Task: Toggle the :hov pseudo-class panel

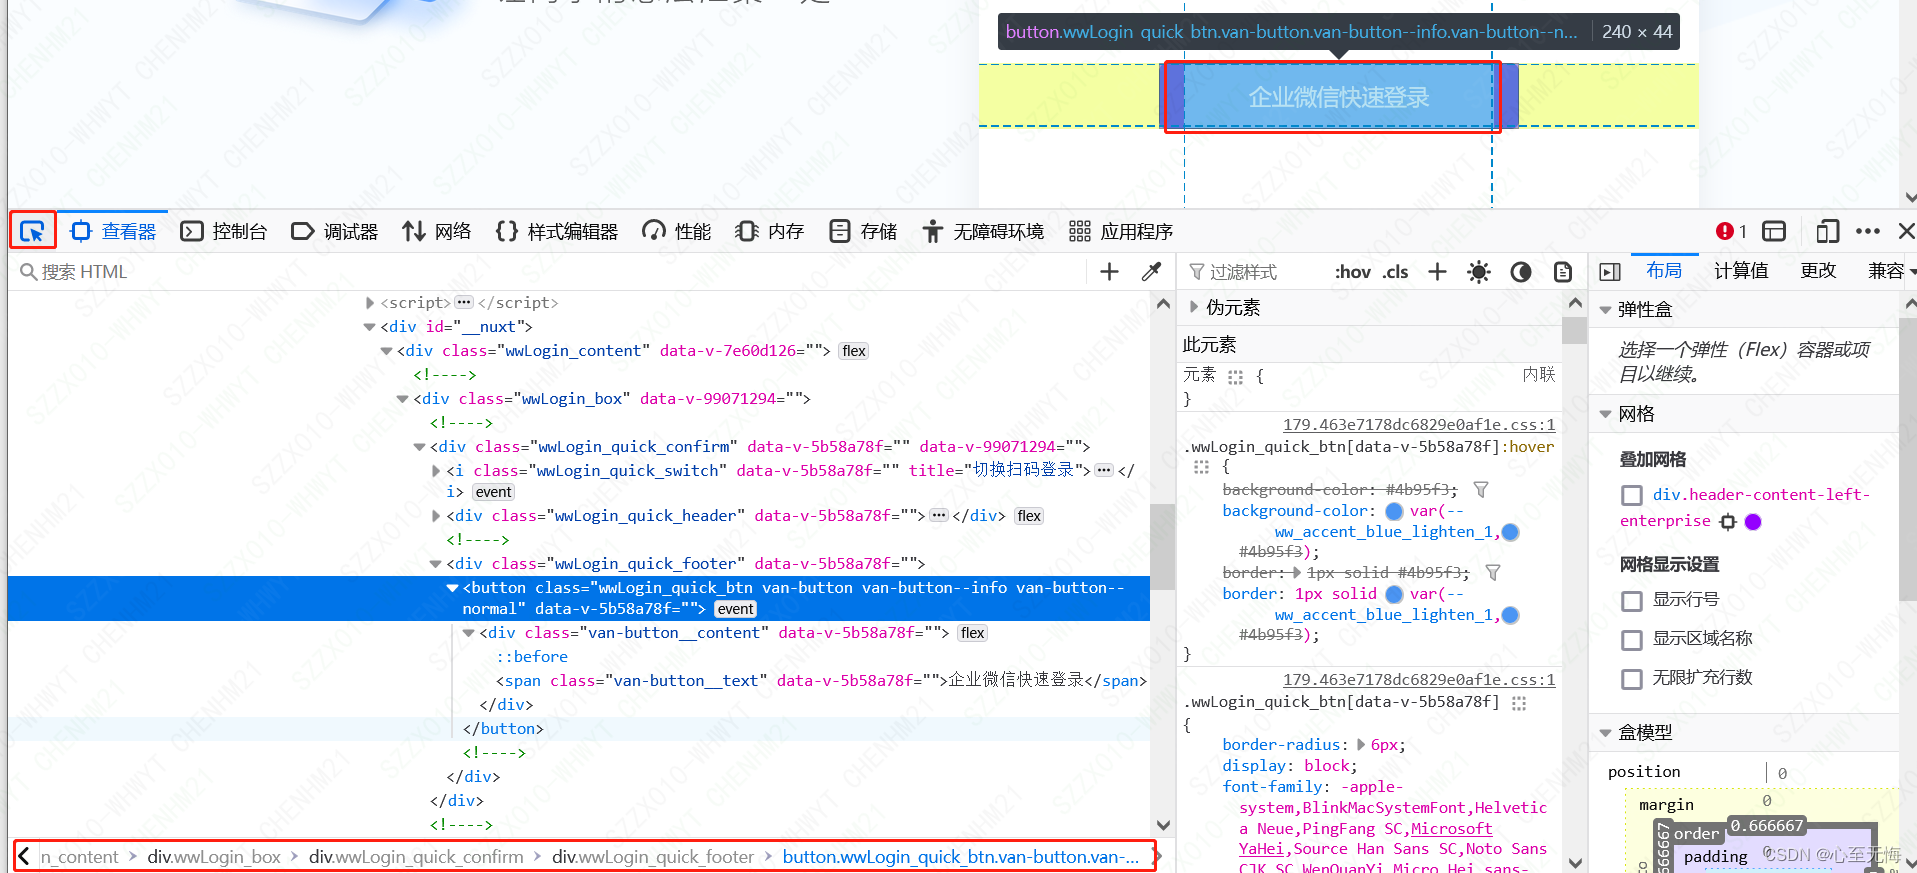Action: coord(1353,272)
